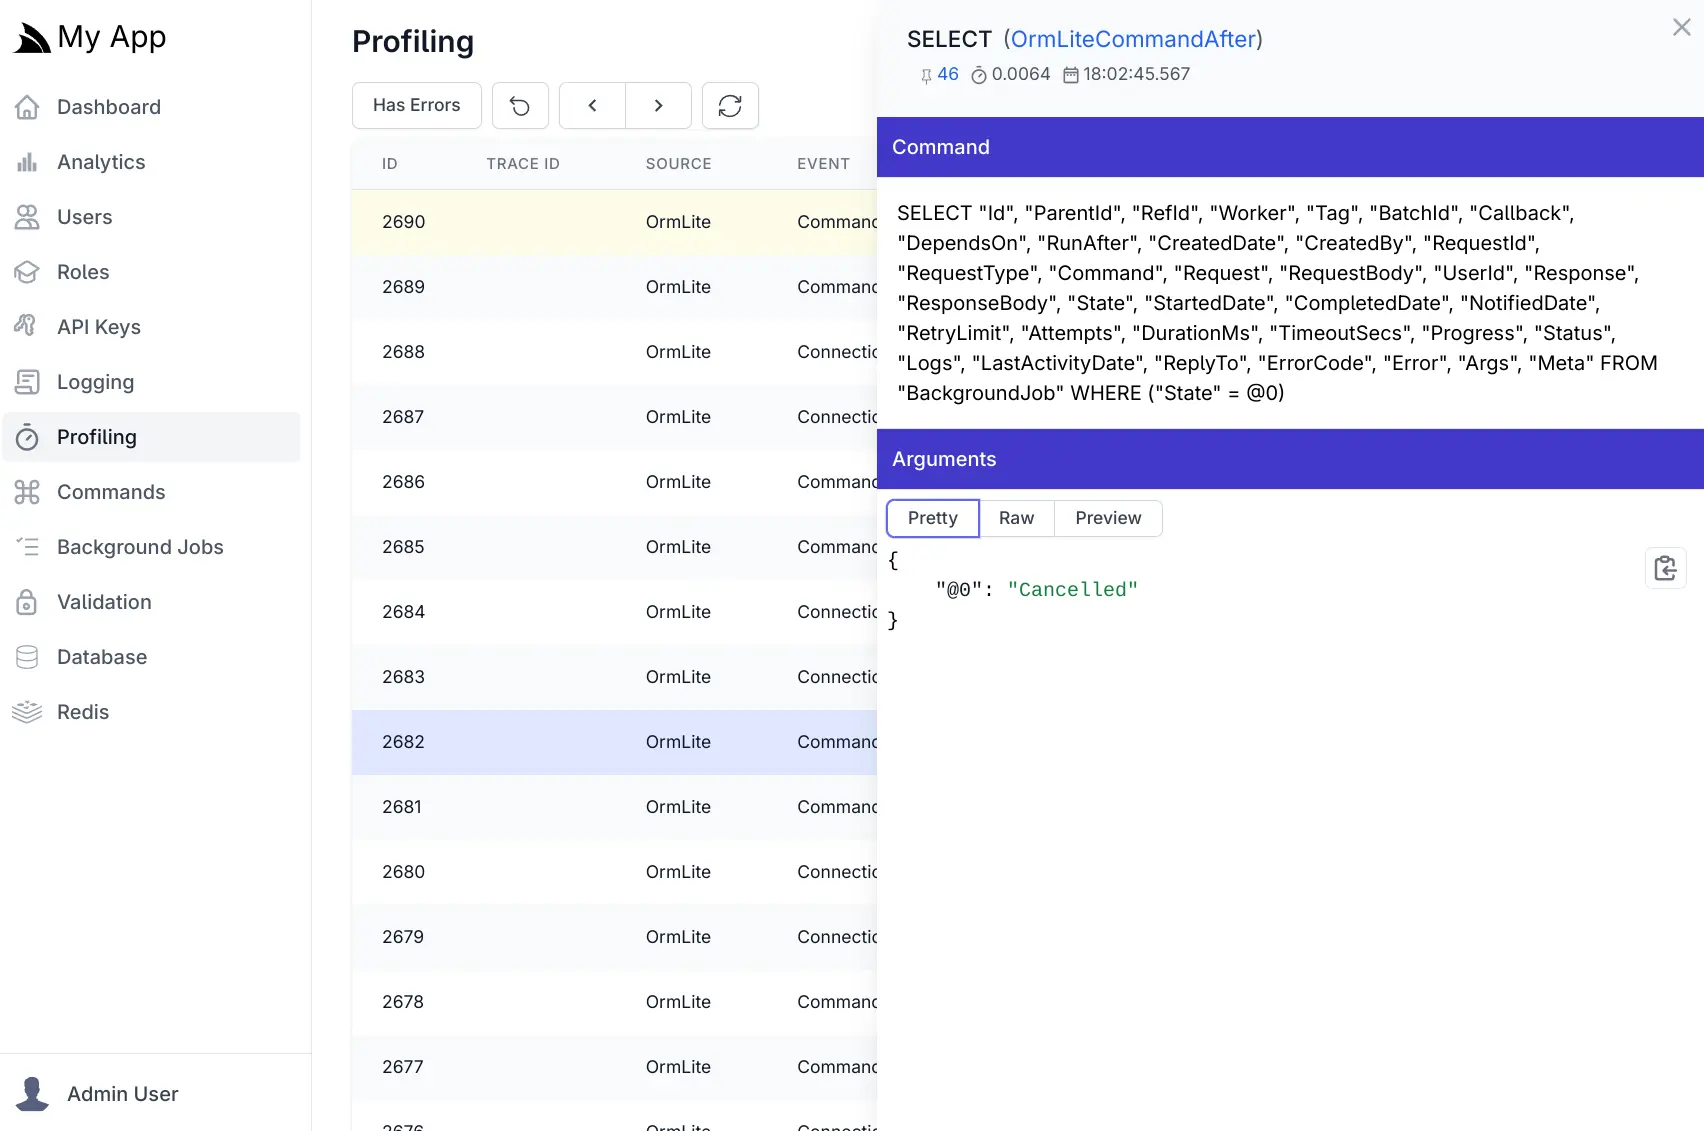Click the refresh results icon
The image size is (1704, 1131).
[730, 106]
